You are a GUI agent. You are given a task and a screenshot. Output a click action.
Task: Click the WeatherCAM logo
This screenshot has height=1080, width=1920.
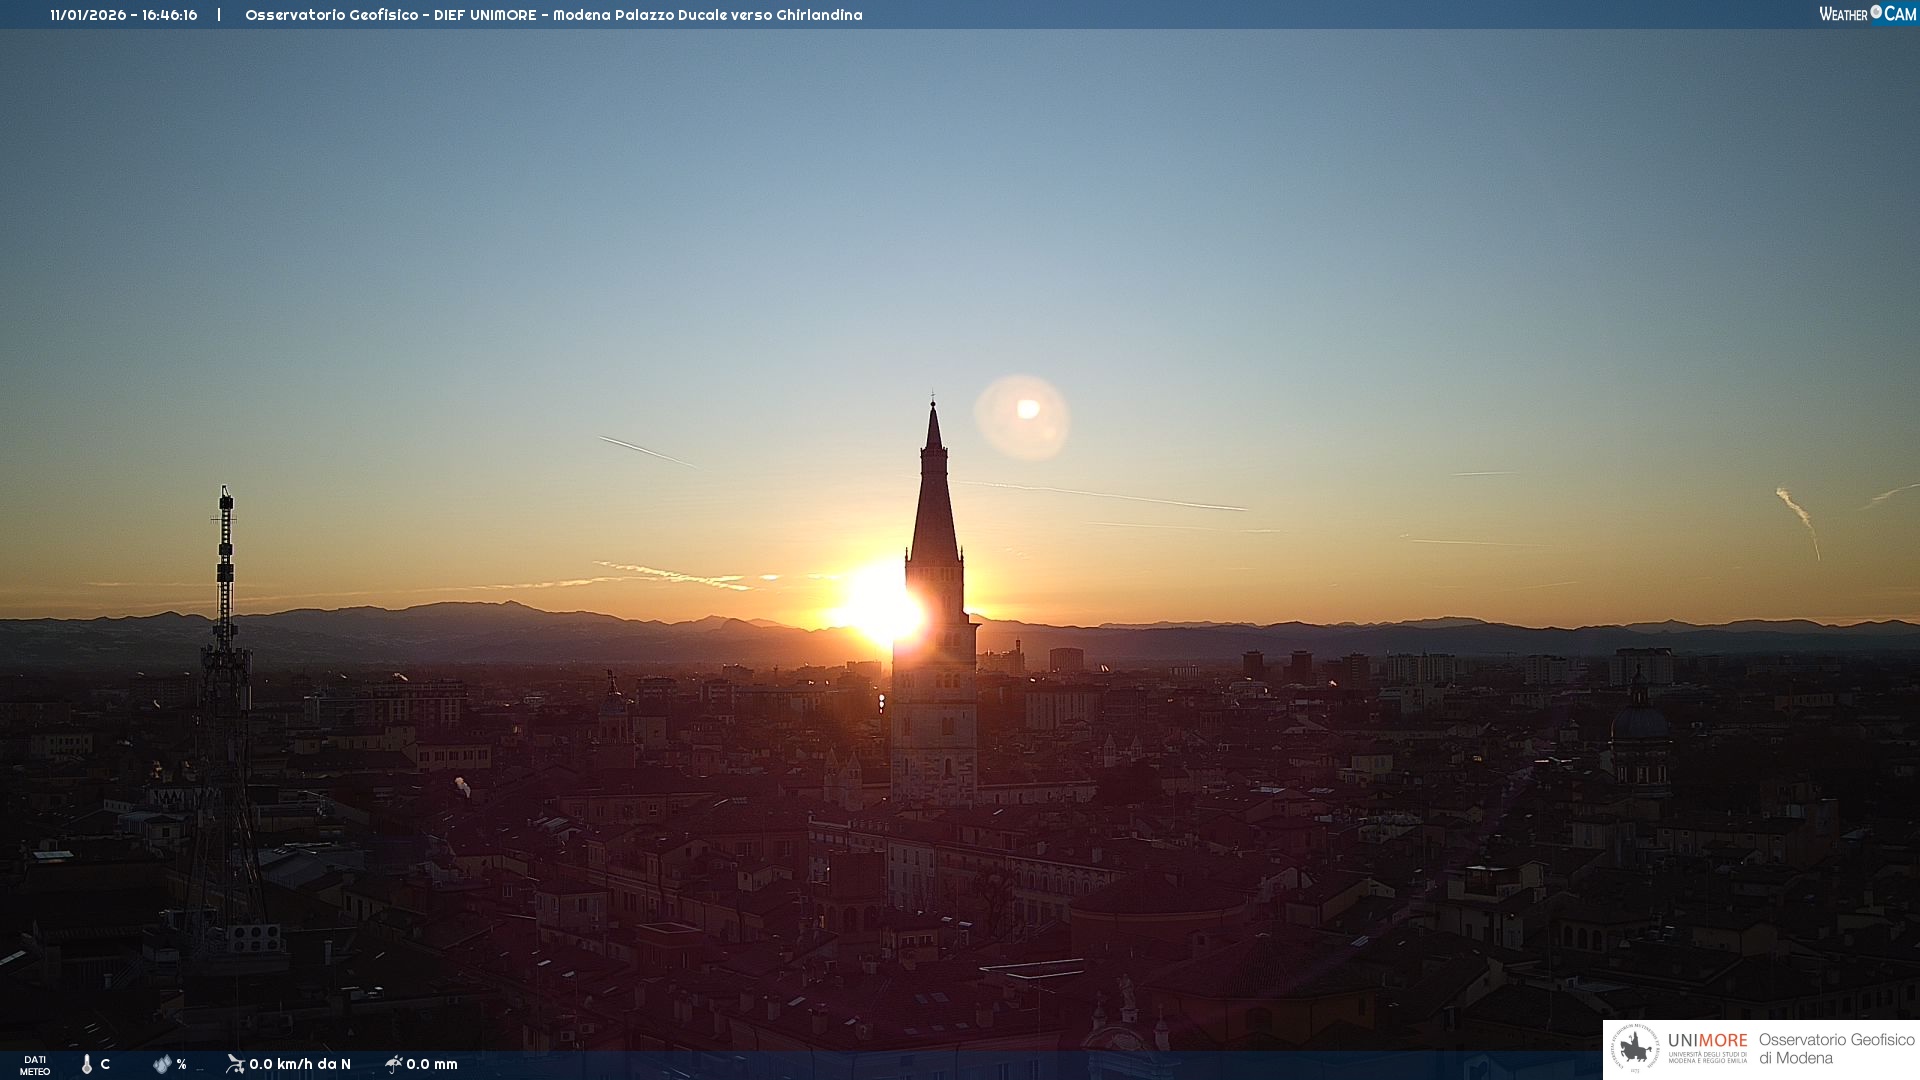pos(1867,14)
